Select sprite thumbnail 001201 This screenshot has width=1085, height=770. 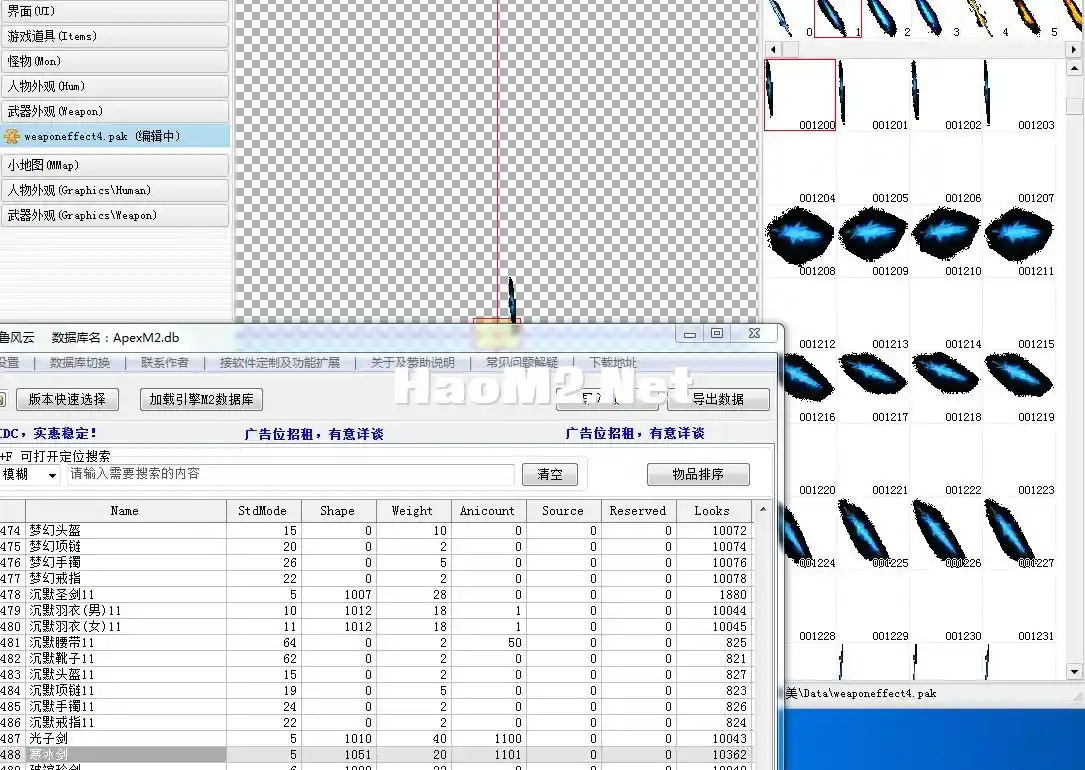873,95
